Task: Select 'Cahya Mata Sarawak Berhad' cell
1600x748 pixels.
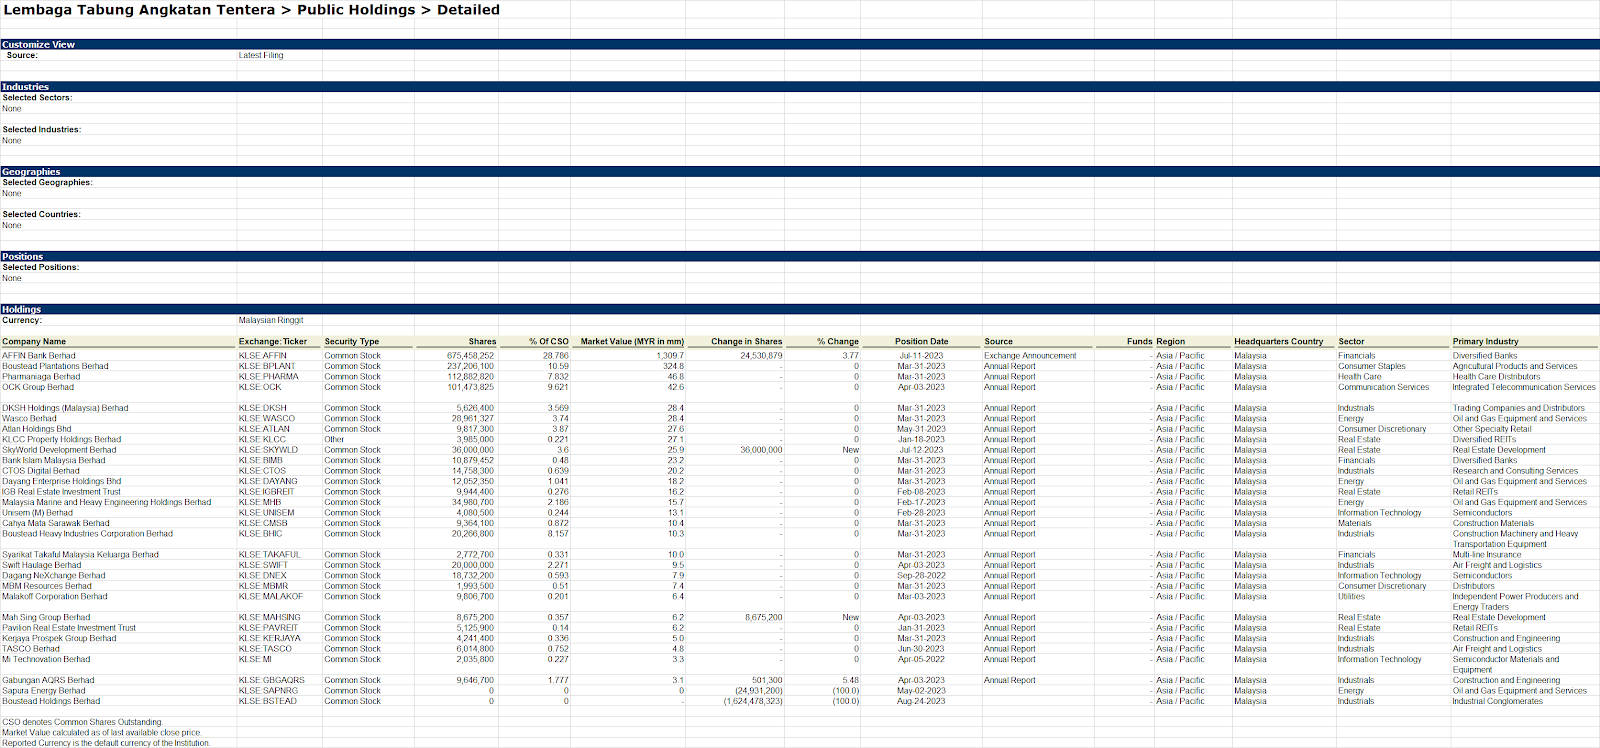Action: click(x=56, y=524)
